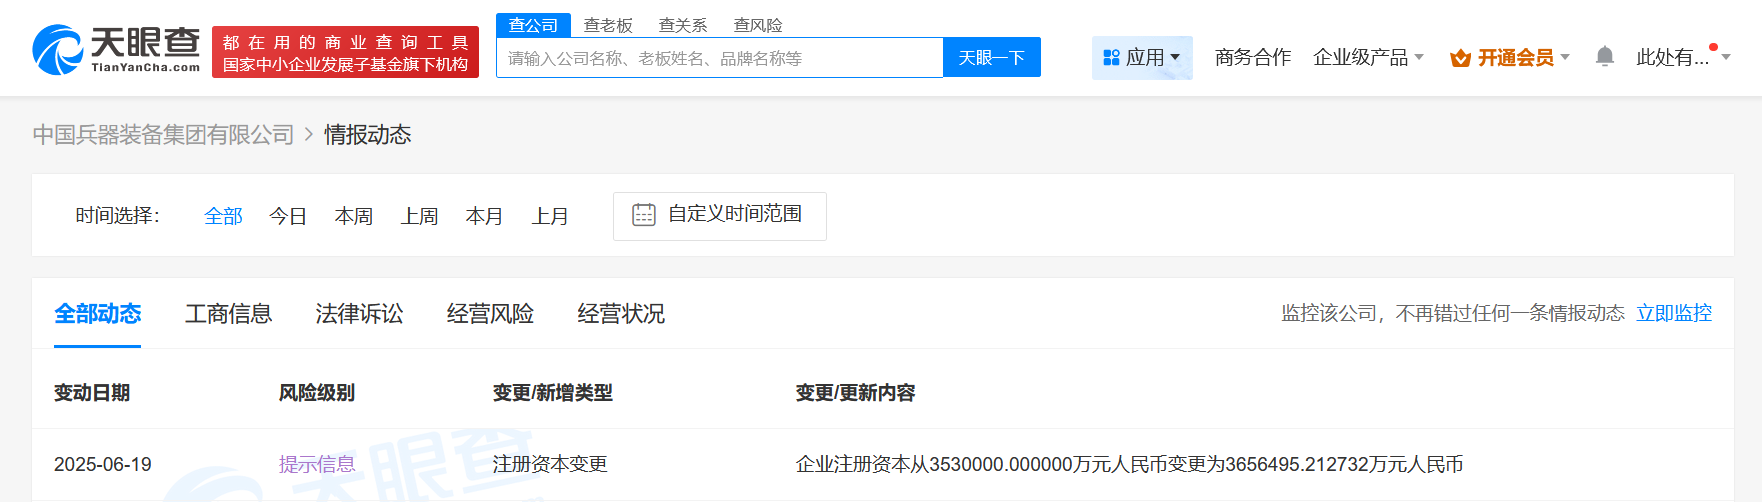Click the 立即监控 link
1762x502 pixels.
point(1674,313)
